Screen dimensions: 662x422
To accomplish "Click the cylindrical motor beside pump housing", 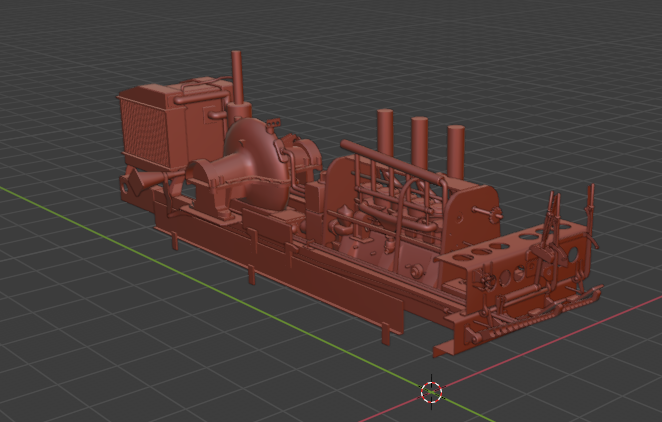I will pos(302,157).
